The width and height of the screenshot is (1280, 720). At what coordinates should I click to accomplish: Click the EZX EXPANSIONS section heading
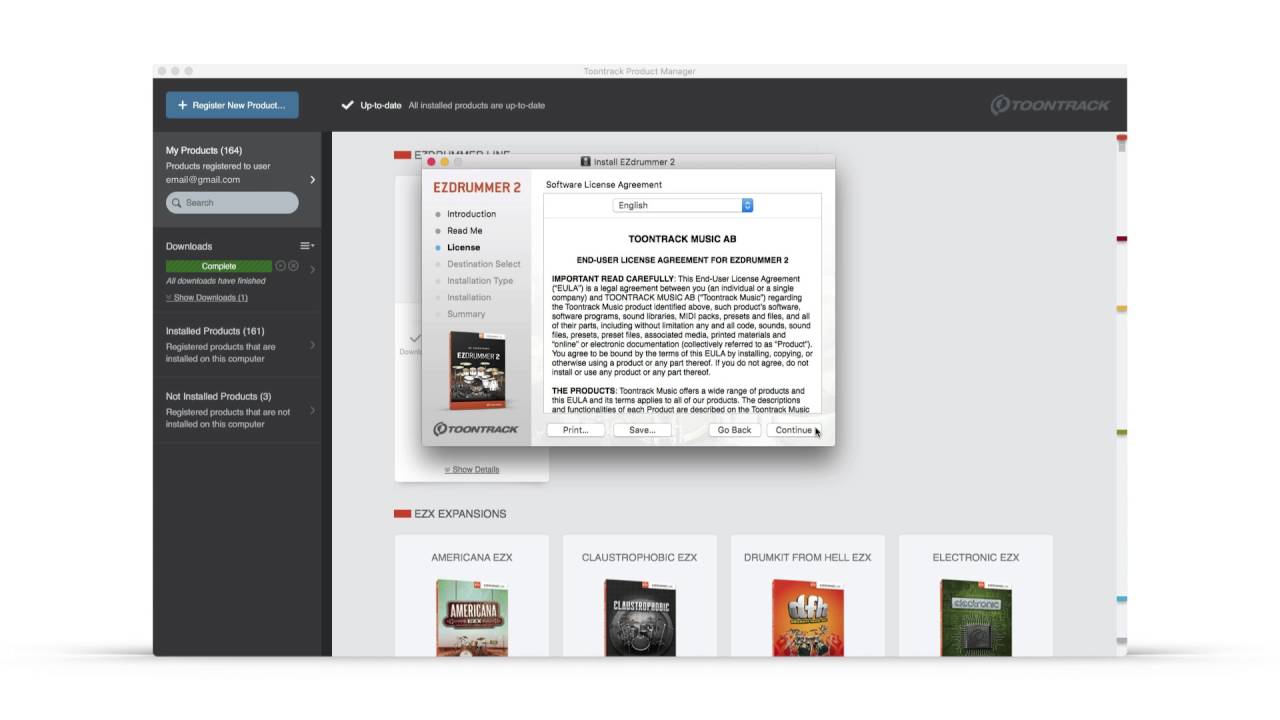point(461,514)
